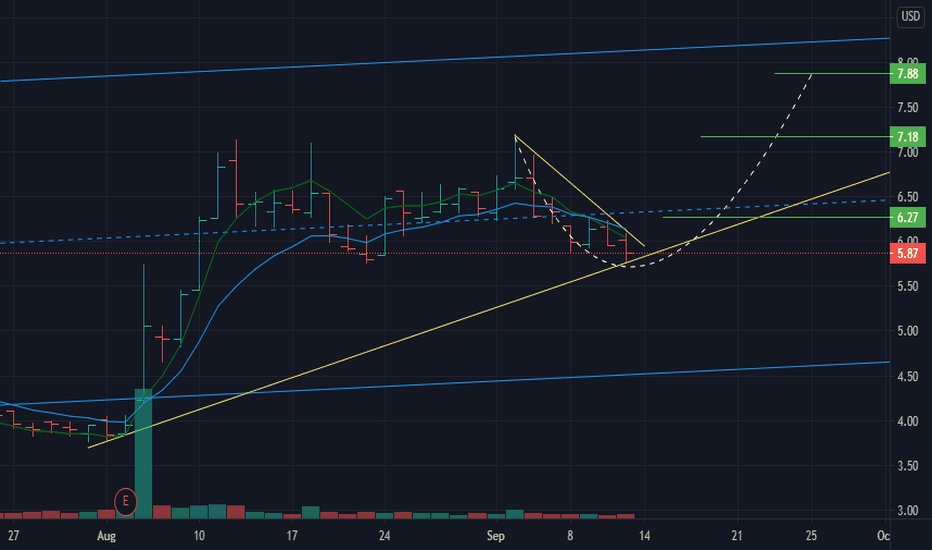Select the tall green volume bar in August
Viewport: 932px width, 550px height.
click(x=143, y=454)
